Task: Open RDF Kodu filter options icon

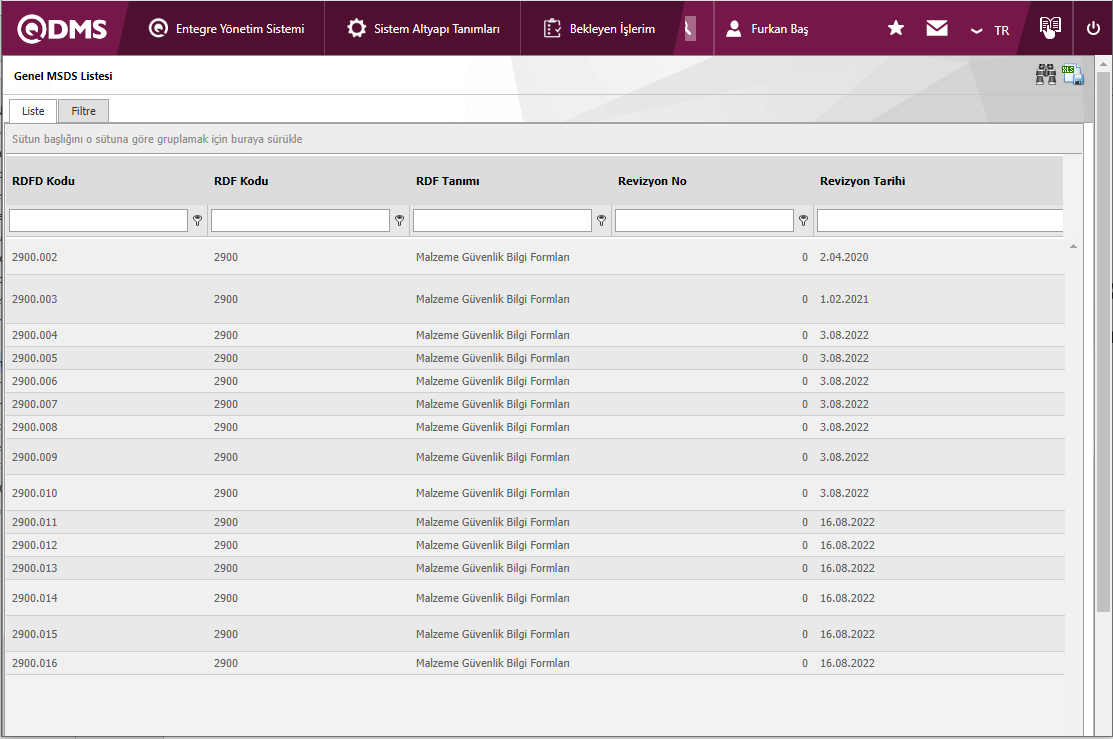Action: point(400,221)
